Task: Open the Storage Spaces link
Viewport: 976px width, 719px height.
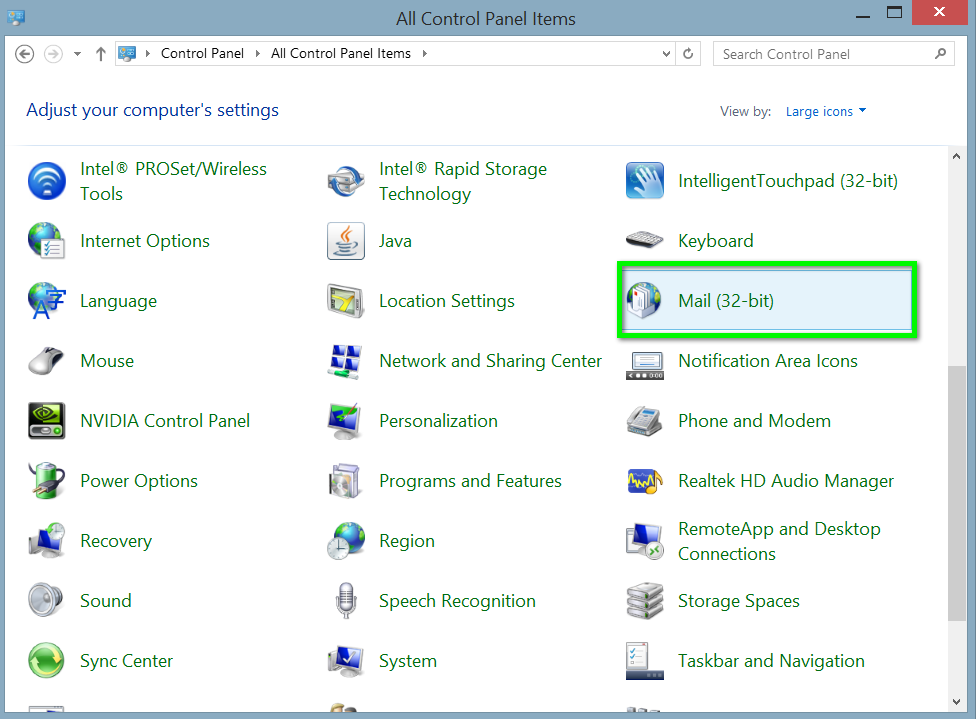Action: coord(739,601)
